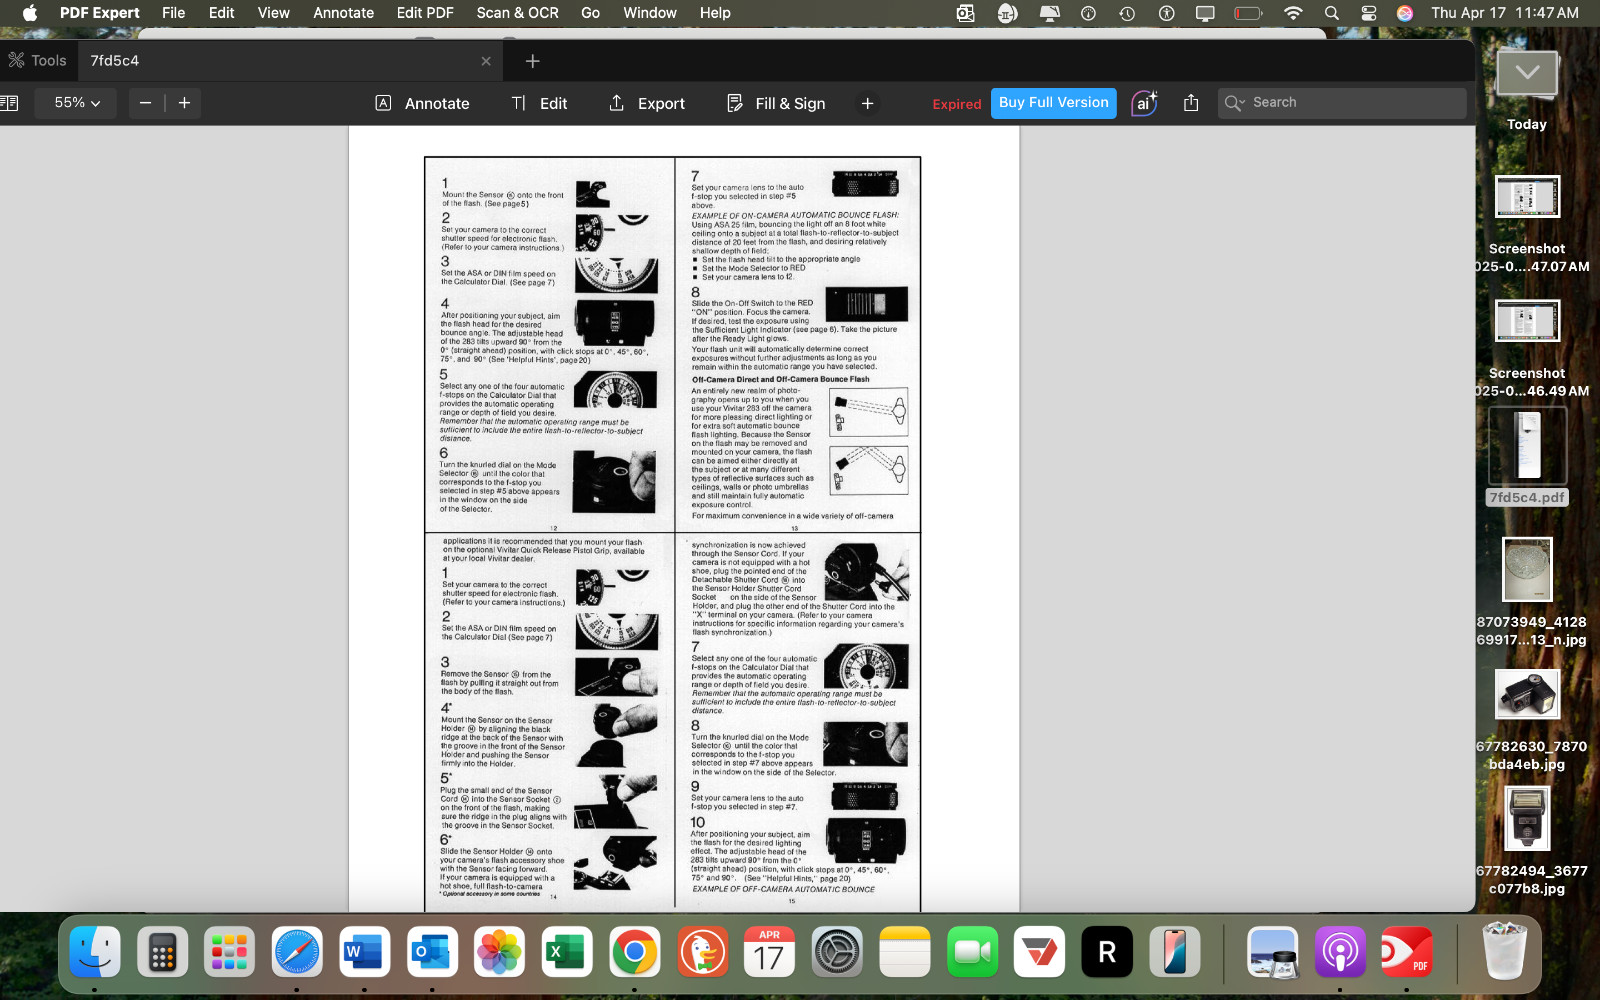The image size is (1600, 1000).
Task: Open the Annotate tool
Action: coord(422,103)
